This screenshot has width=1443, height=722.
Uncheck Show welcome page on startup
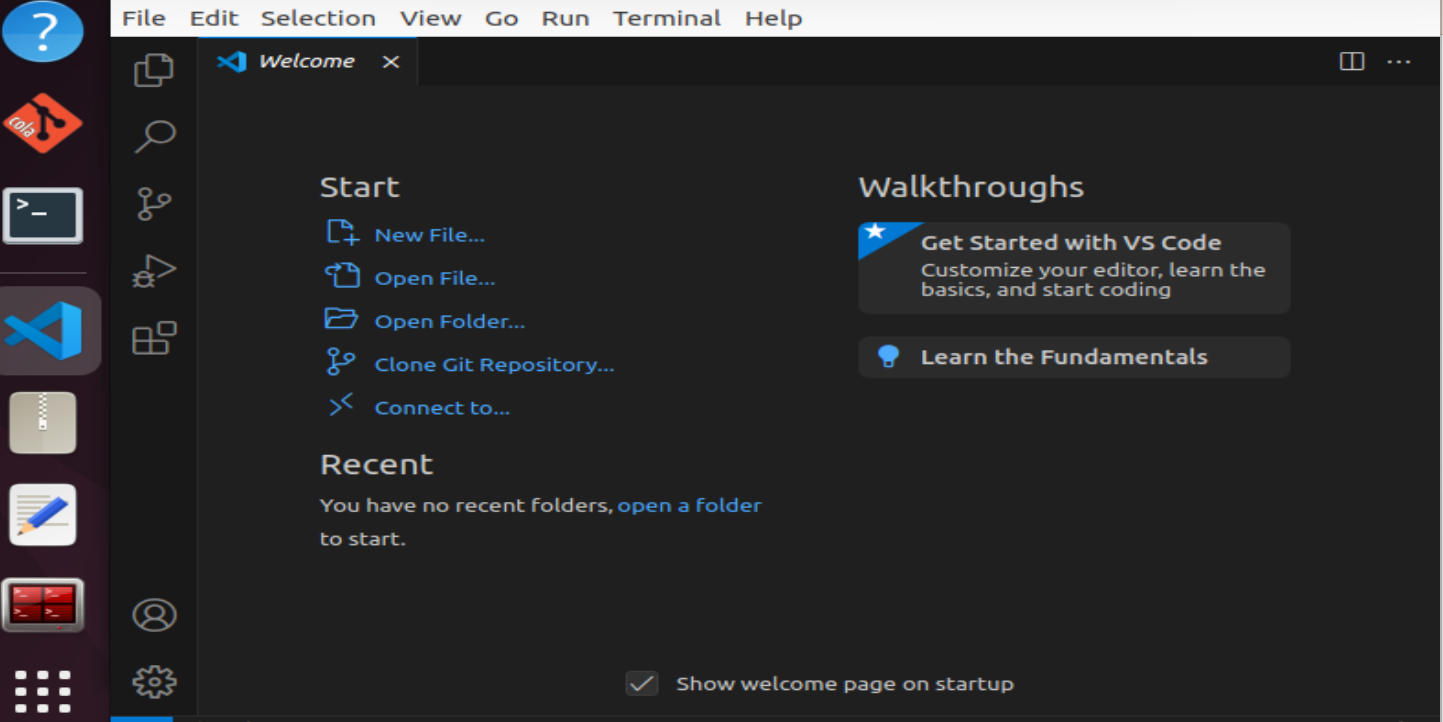click(x=641, y=684)
